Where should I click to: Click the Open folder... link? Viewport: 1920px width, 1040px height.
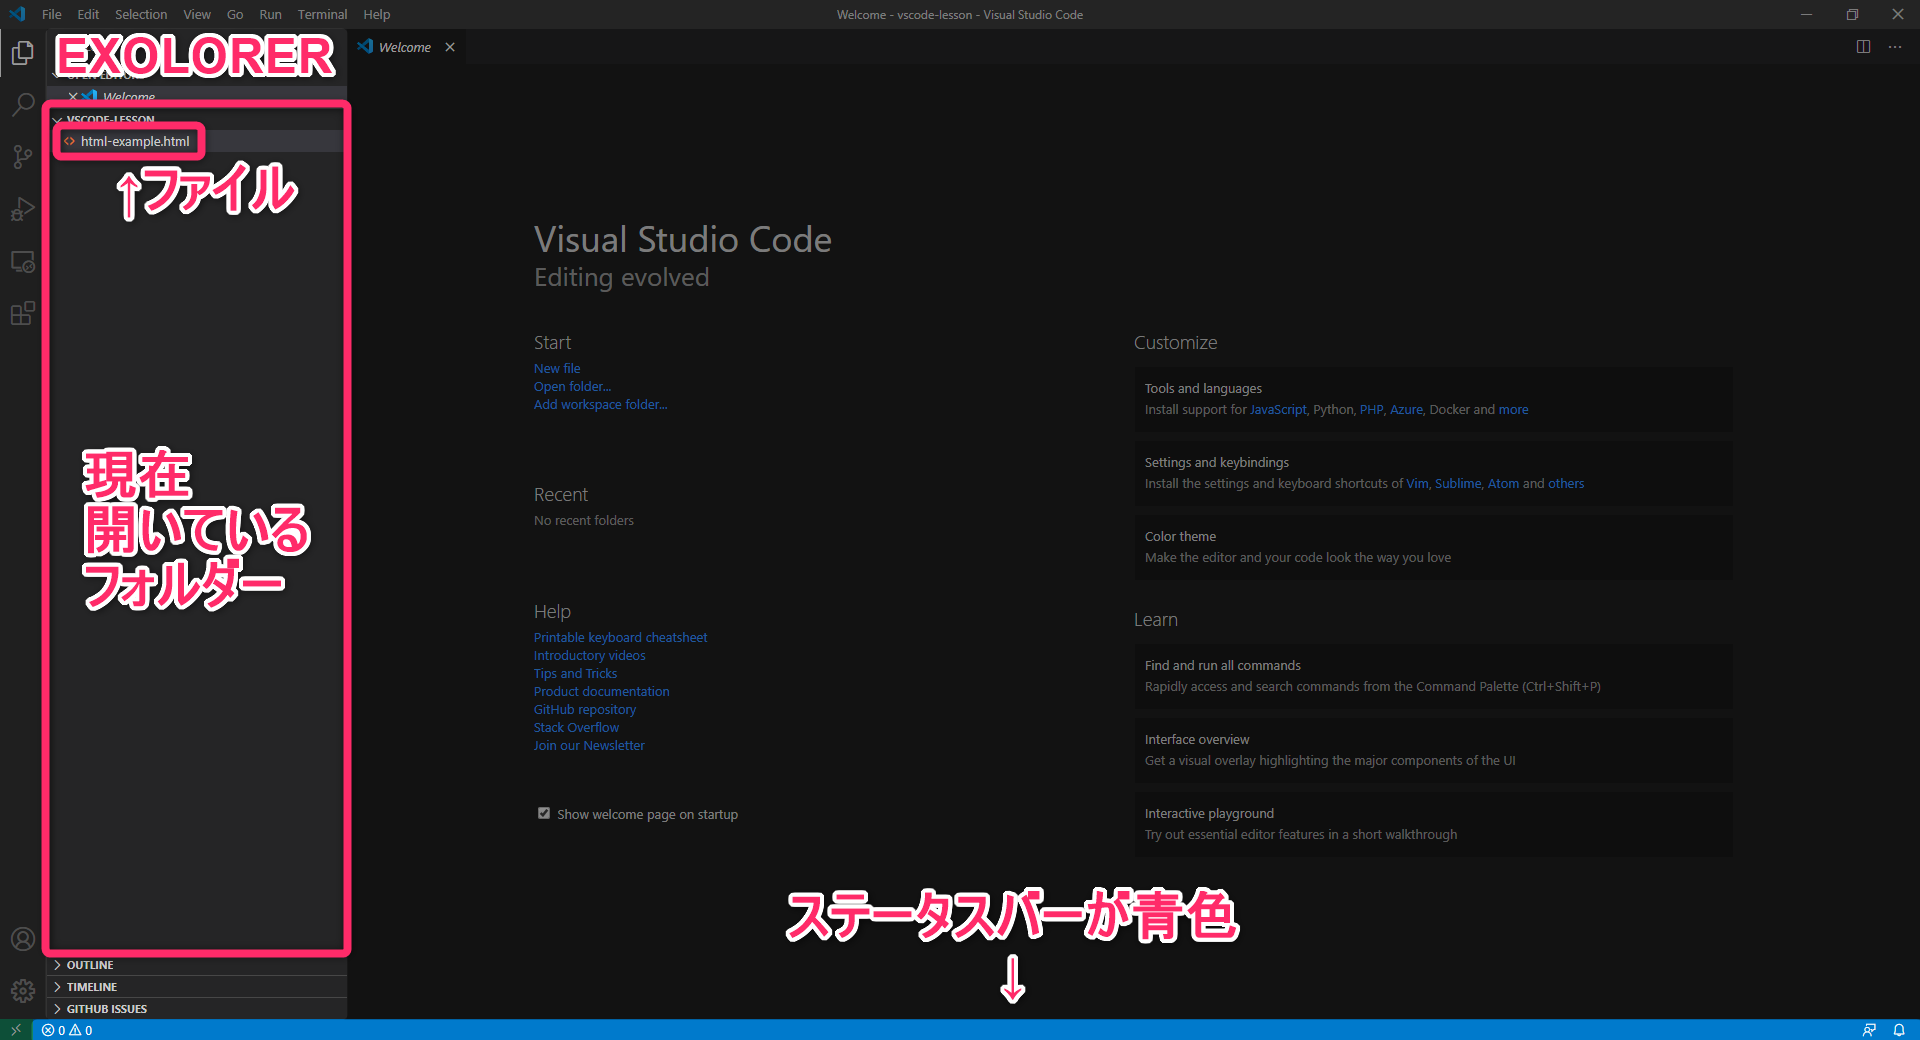click(x=572, y=386)
